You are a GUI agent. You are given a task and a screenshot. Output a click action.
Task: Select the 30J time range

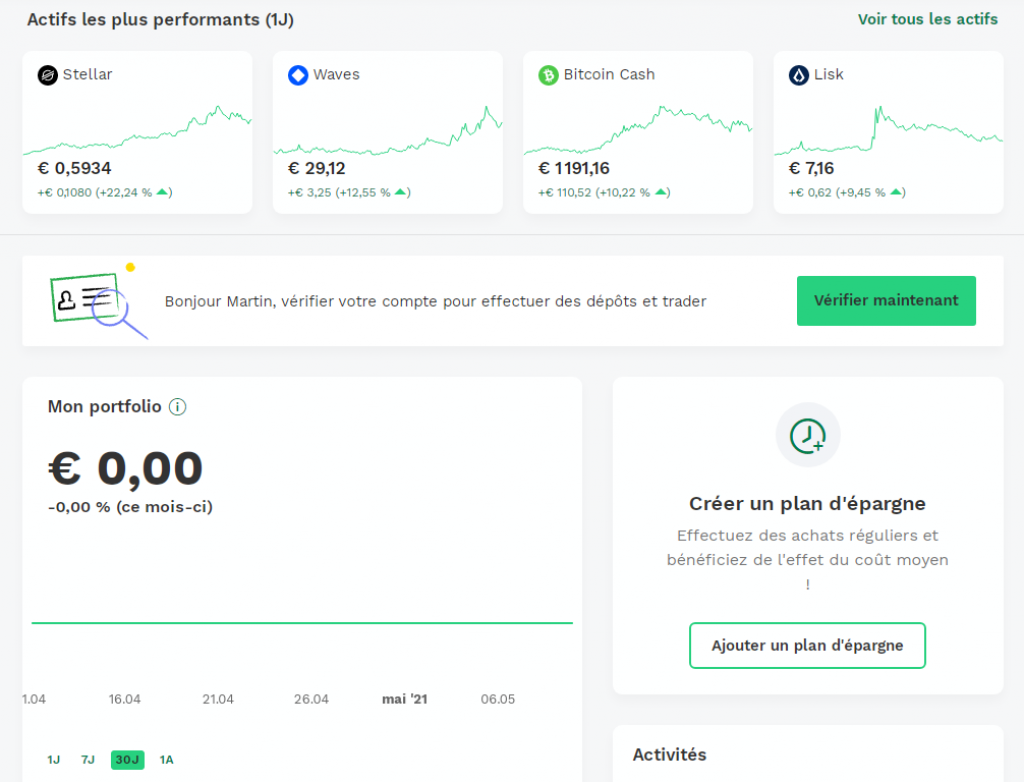pyautogui.click(x=127, y=760)
